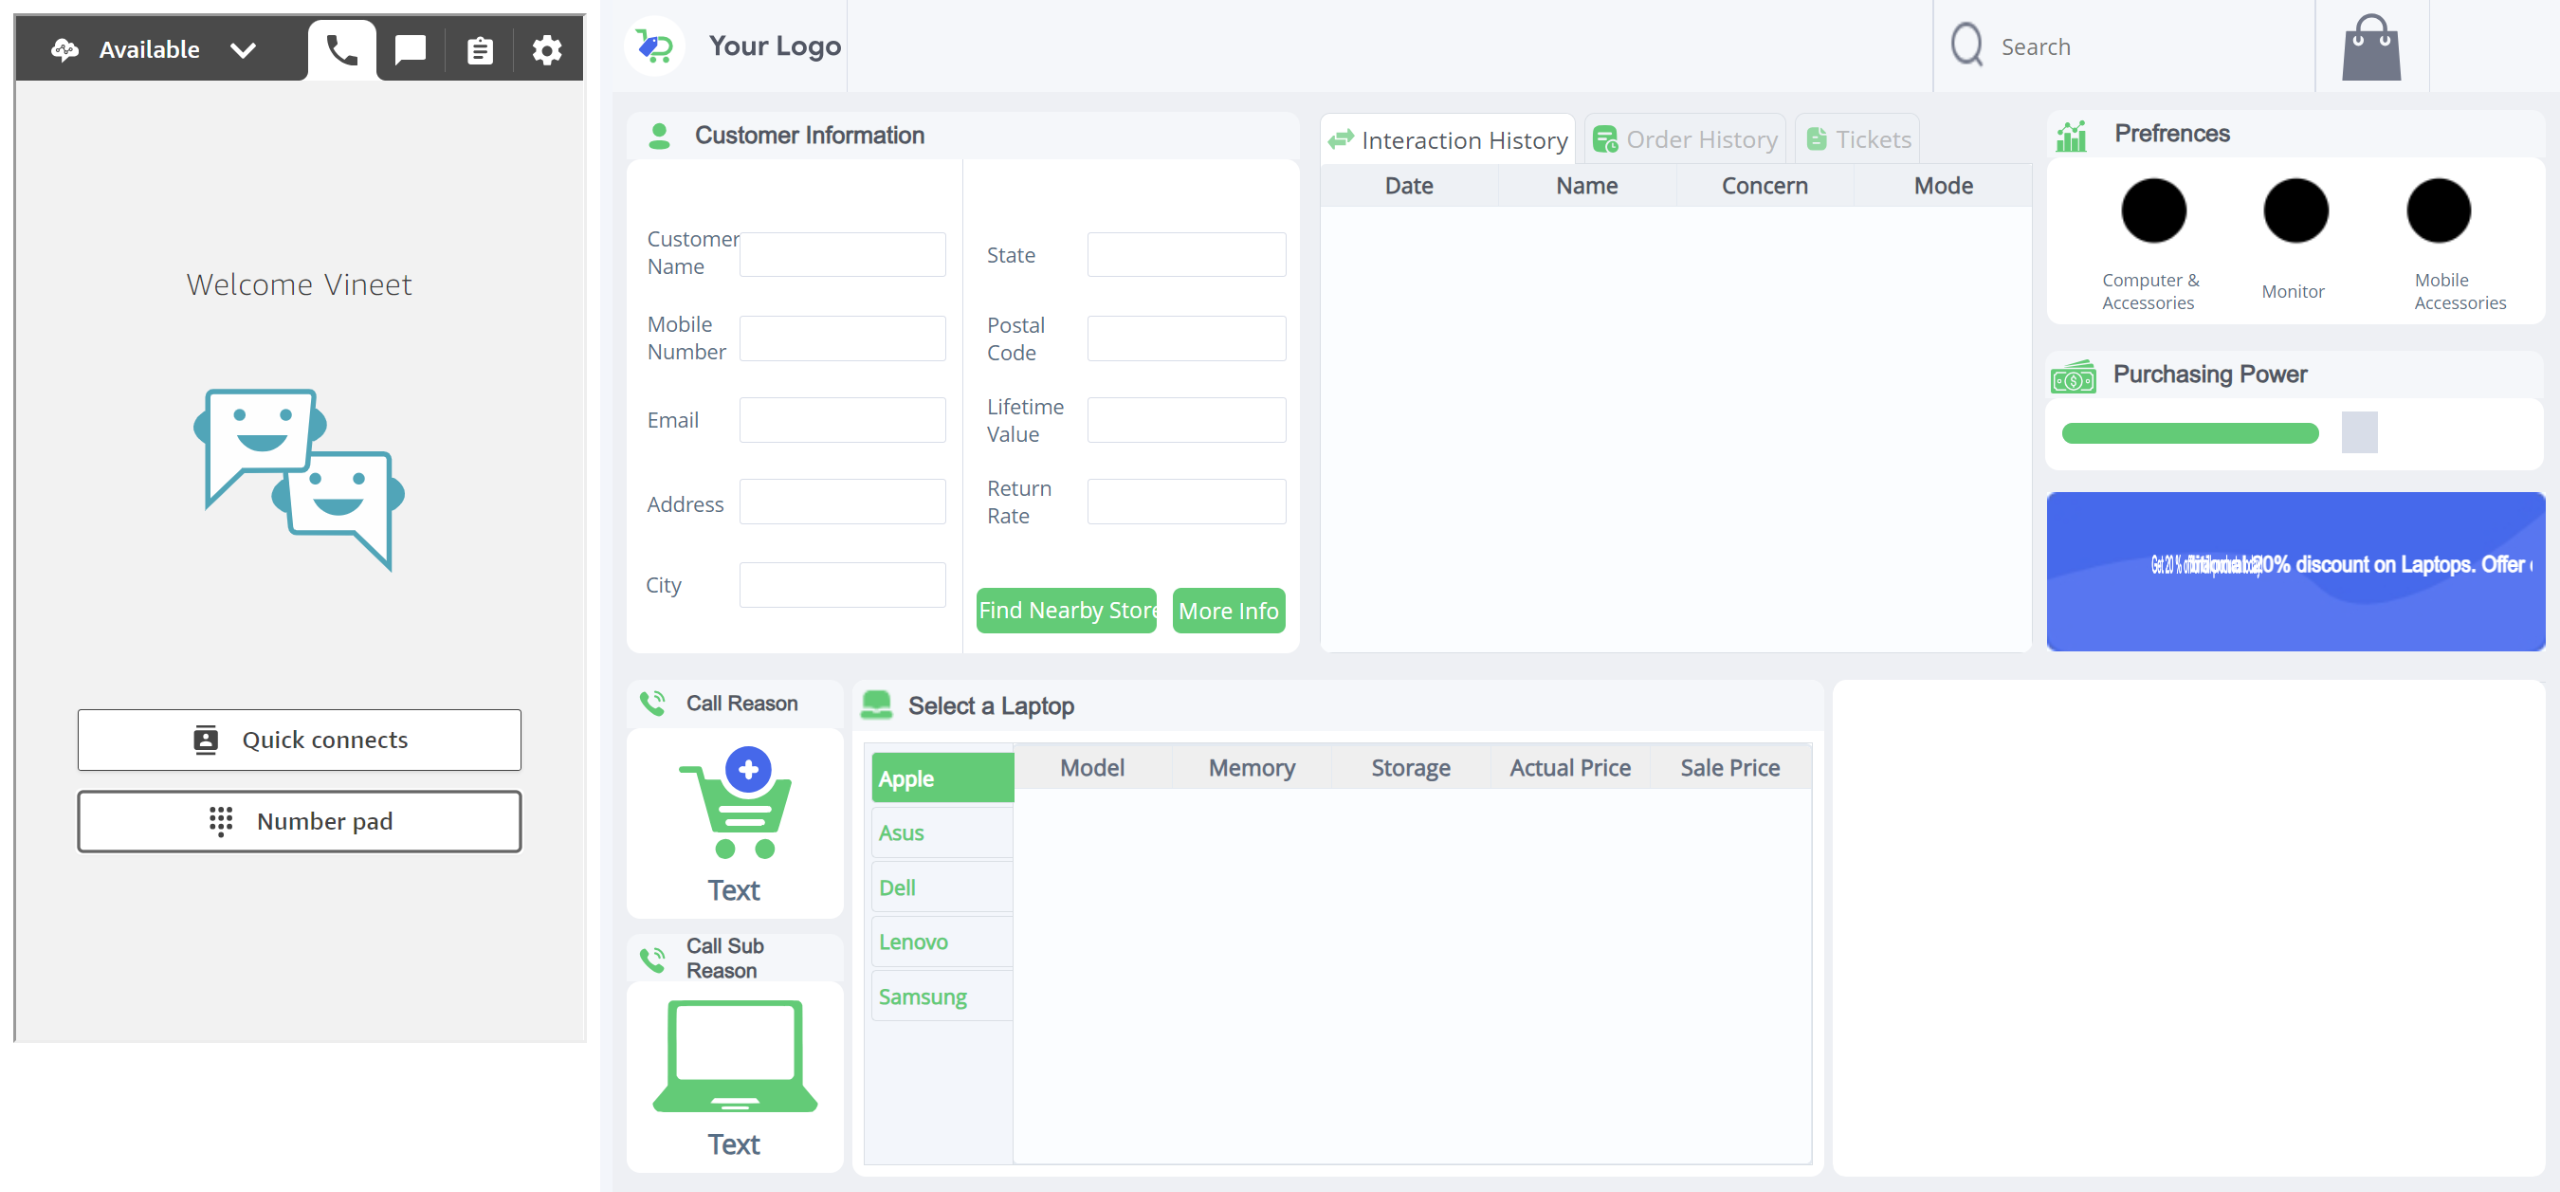Viewport: 2560px width, 1192px height.
Task: Open the tasks clipboard icon
Action: 480,49
